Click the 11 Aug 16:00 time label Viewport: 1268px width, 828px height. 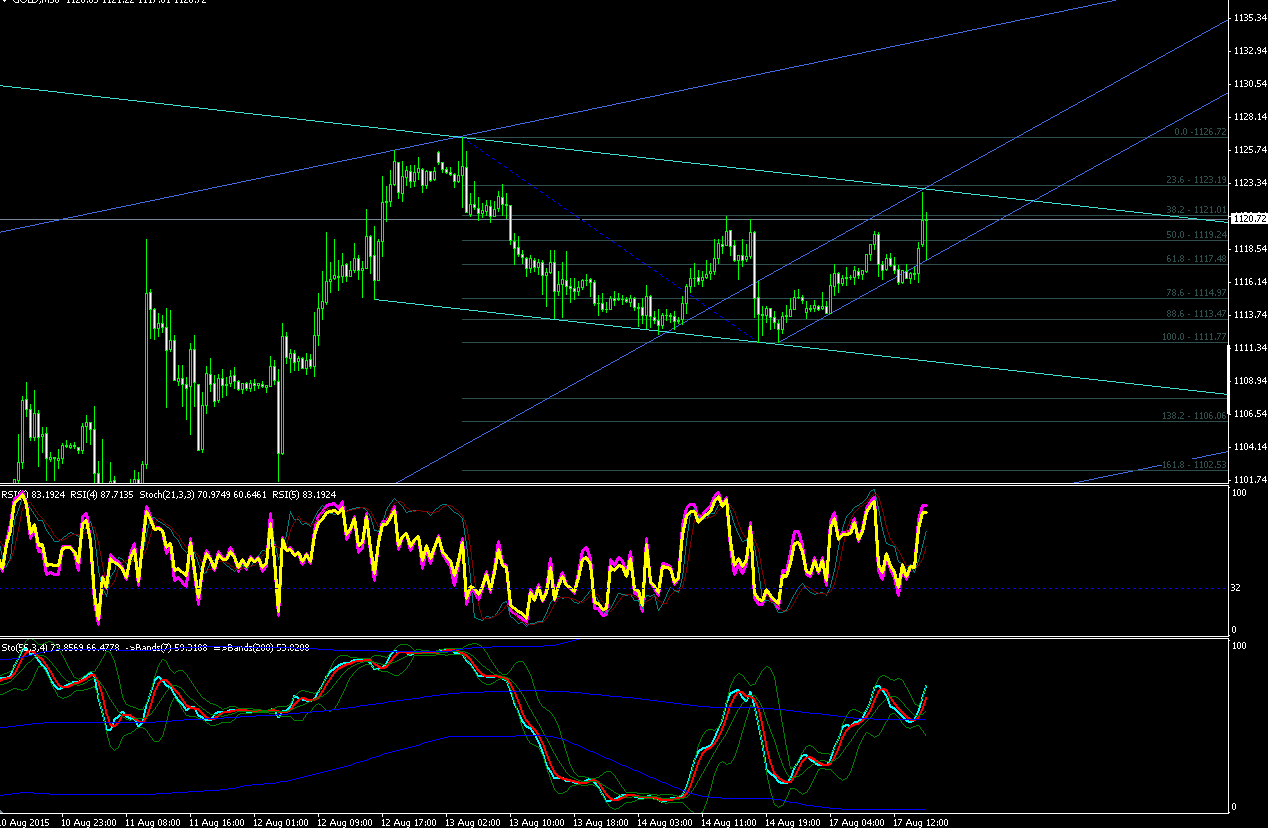pyautogui.click(x=216, y=822)
